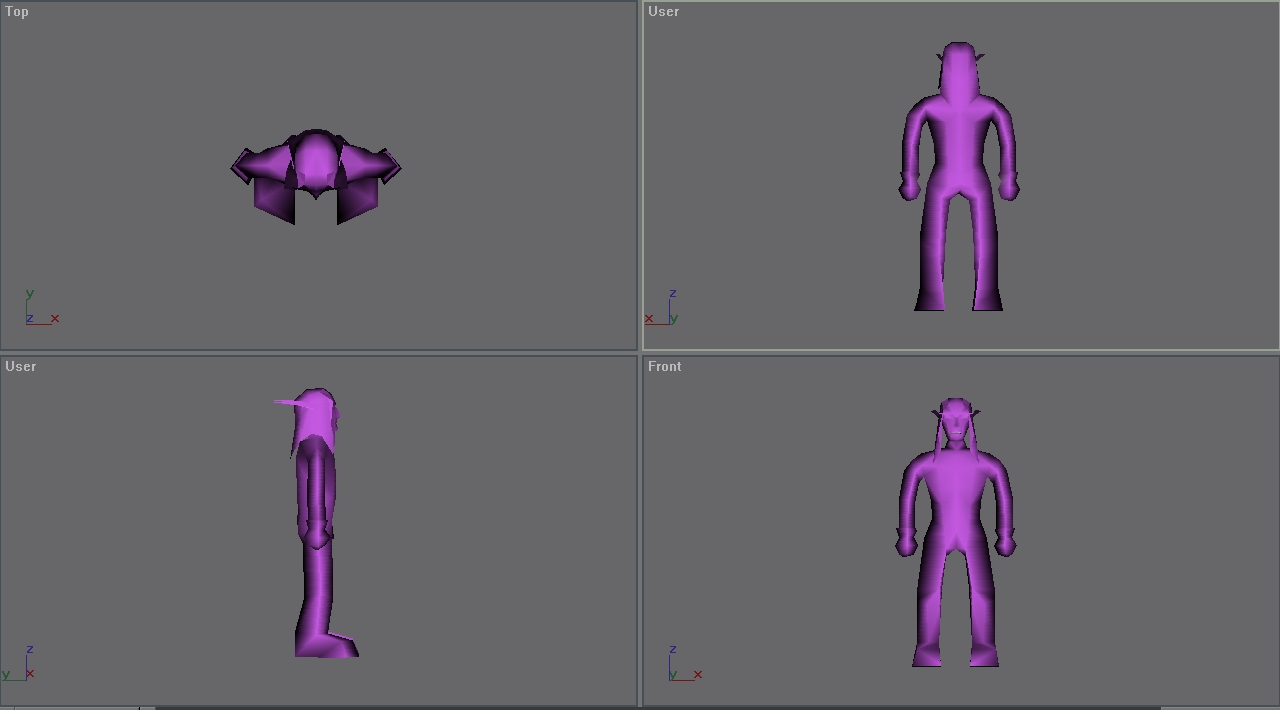Open the Front viewport label menu
1280x710 pixels.
pos(665,367)
